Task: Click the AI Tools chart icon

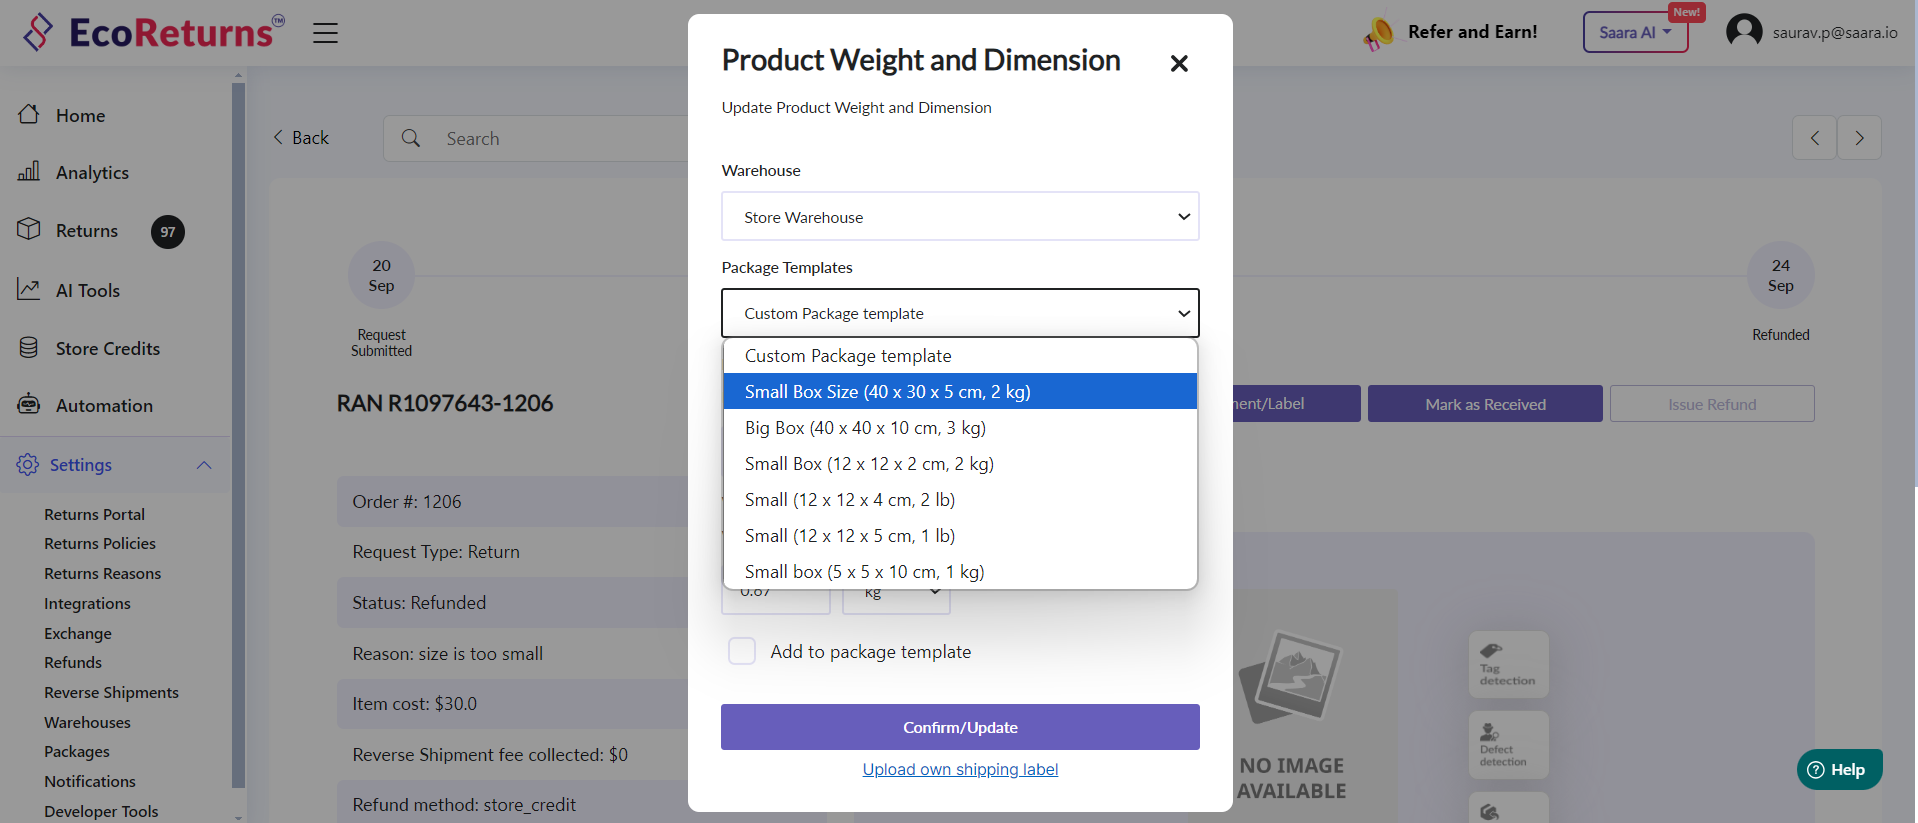Action: (x=29, y=290)
